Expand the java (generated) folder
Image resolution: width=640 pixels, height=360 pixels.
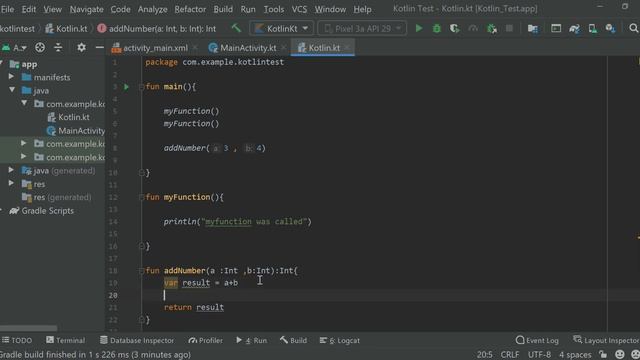pyautogui.click(x=11, y=170)
